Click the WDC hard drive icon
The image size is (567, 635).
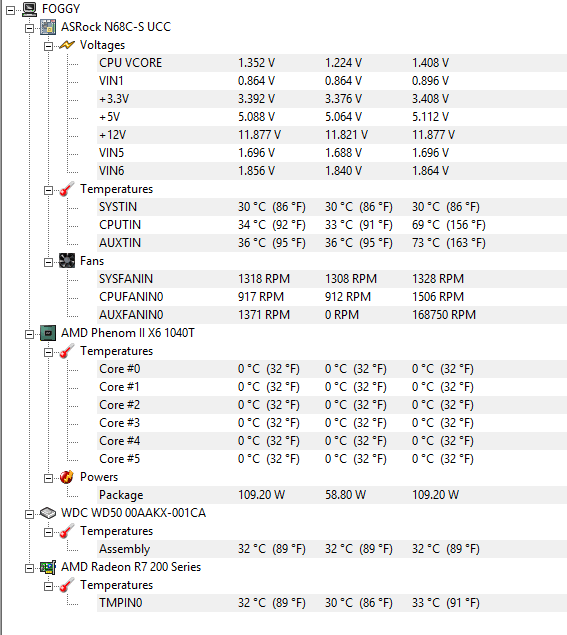(48, 513)
